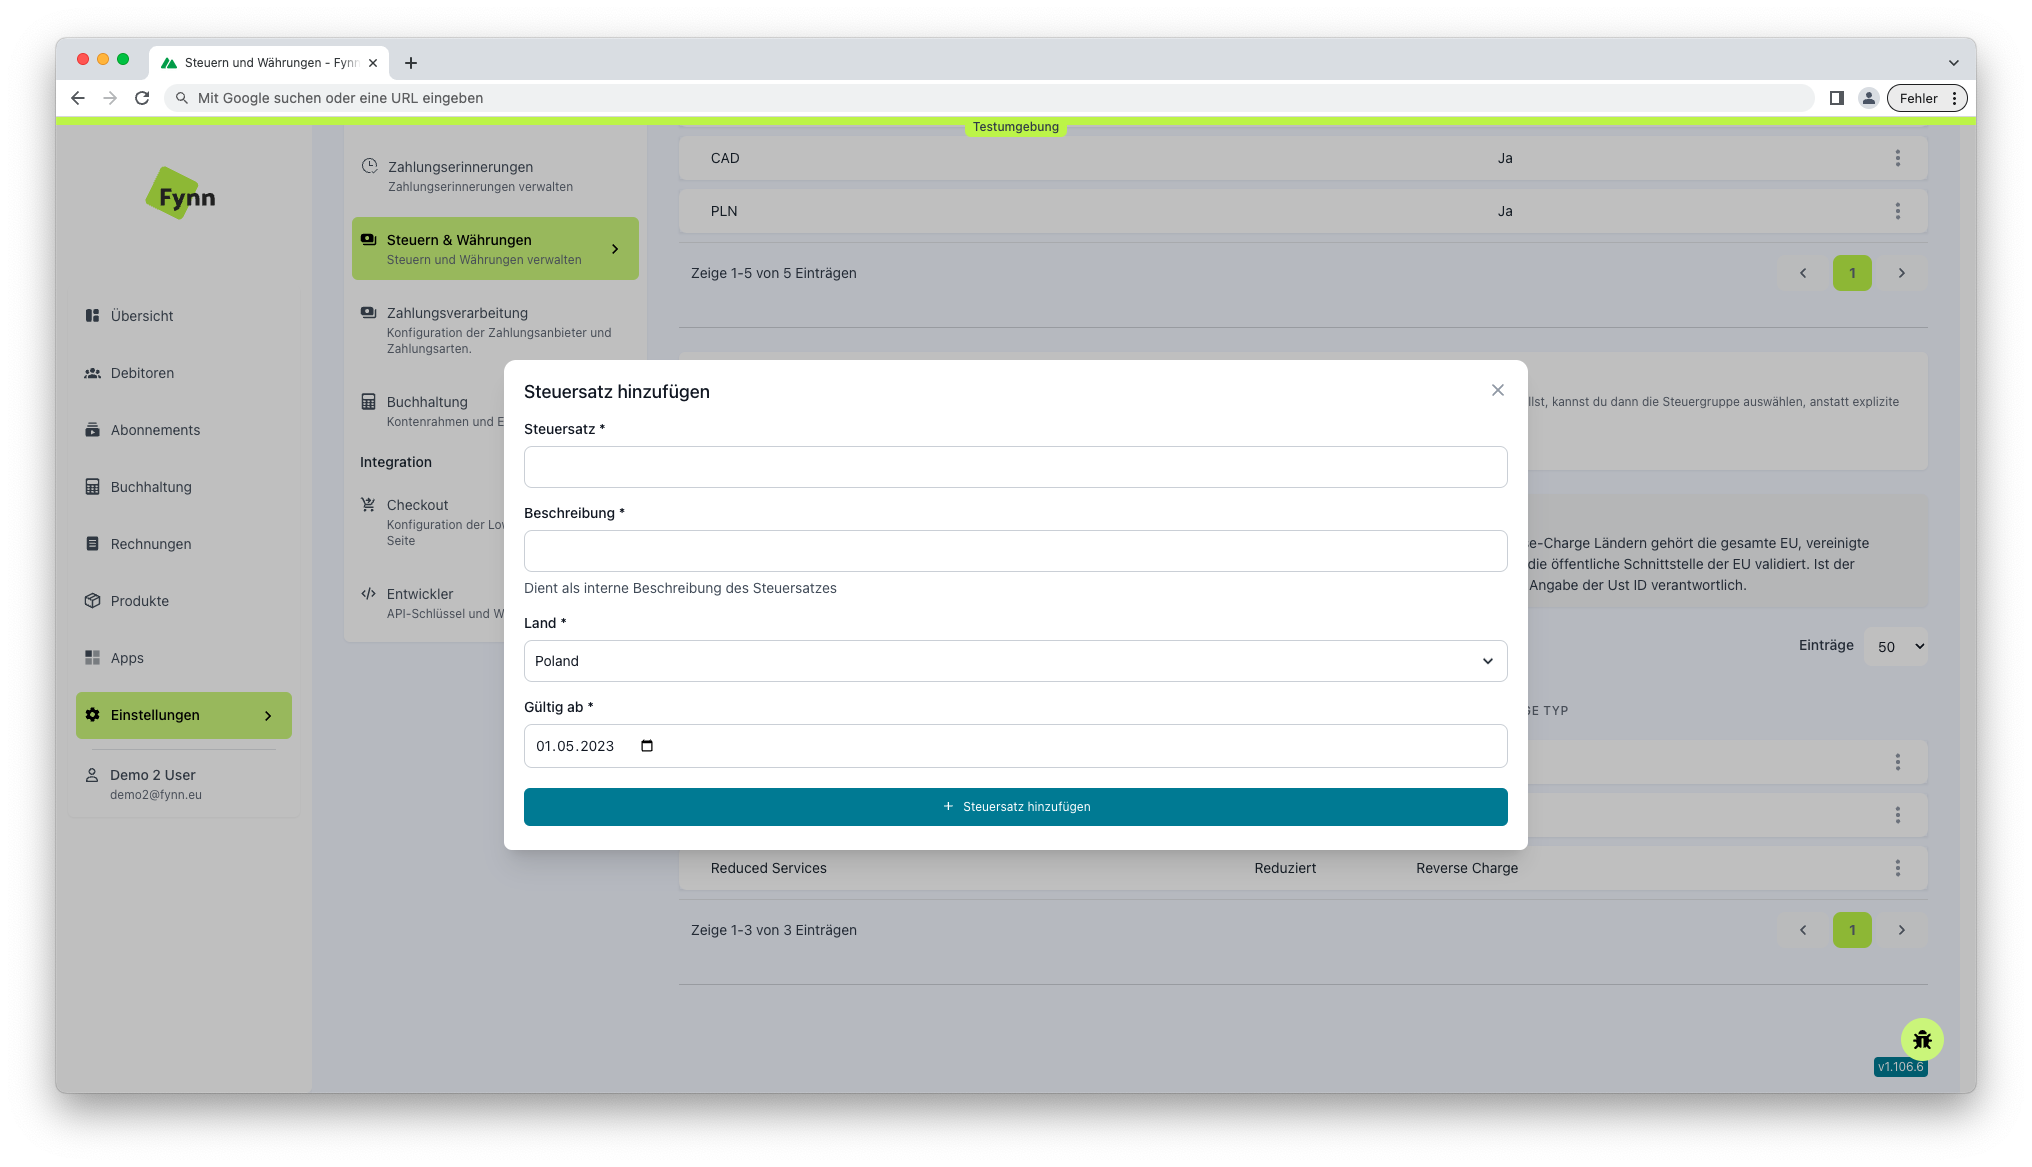
Task: Click Beschreibung input field
Action: pyautogui.click(x=1015, y=550)
